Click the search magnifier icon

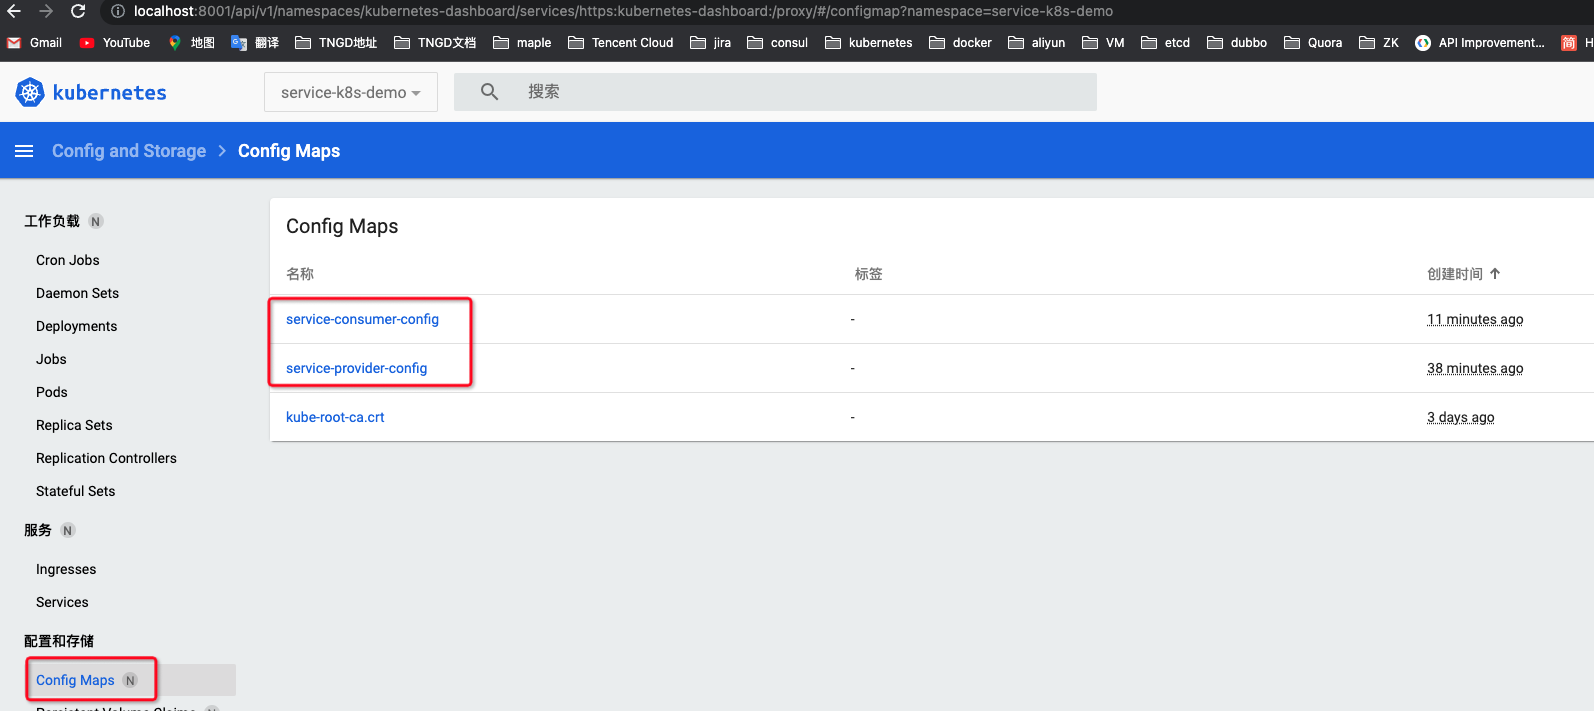[x=489, y=92]
